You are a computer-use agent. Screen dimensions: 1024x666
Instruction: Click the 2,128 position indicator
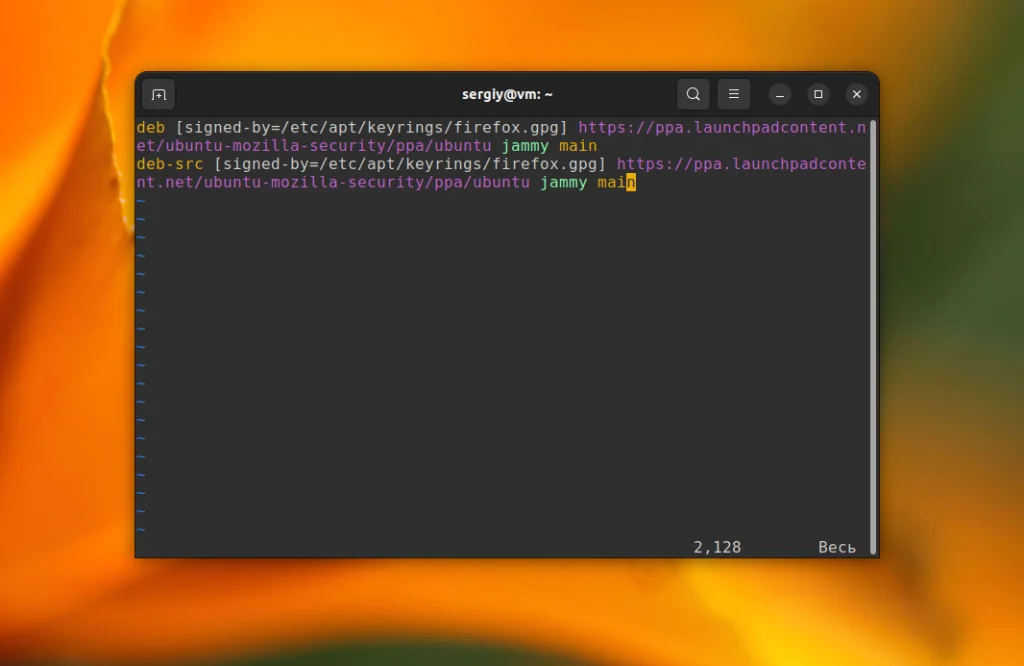pos(716,547)
